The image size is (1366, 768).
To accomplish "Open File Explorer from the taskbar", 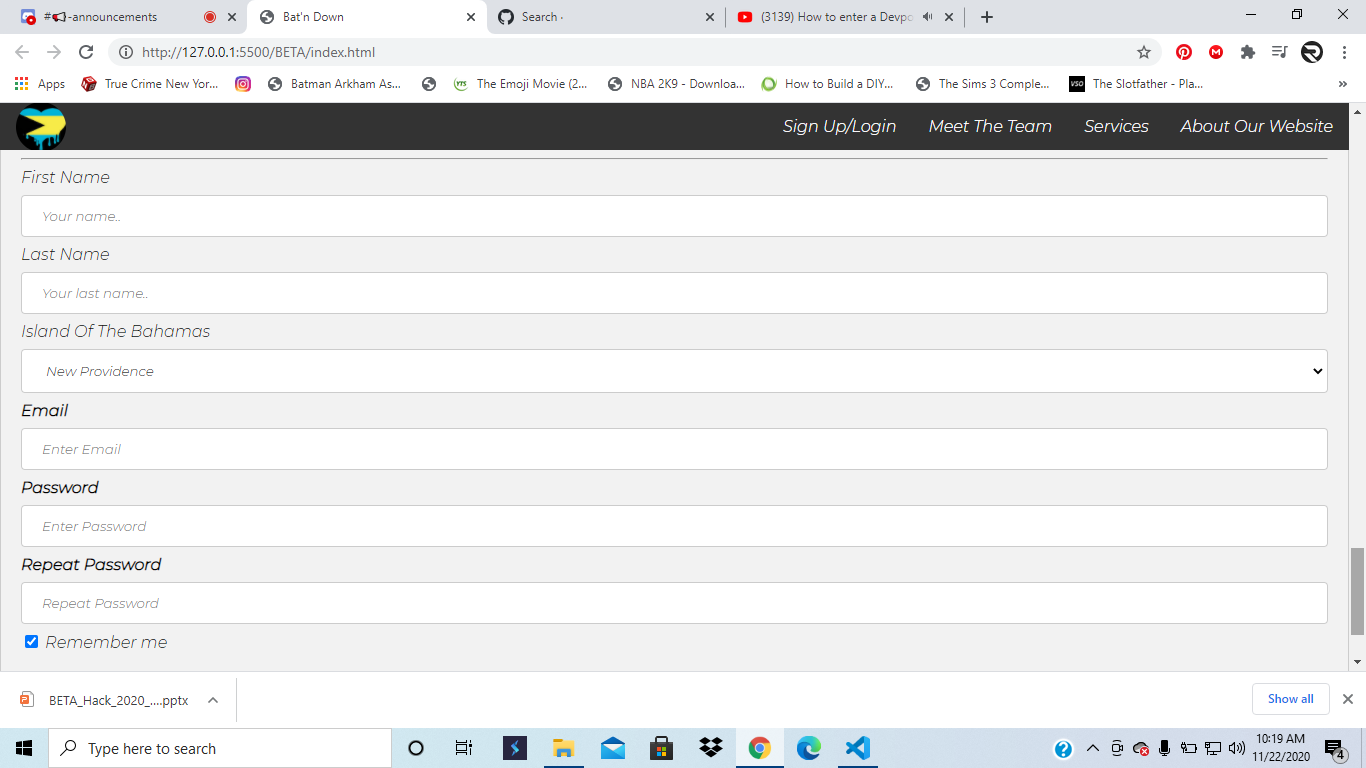I will 563,748.
